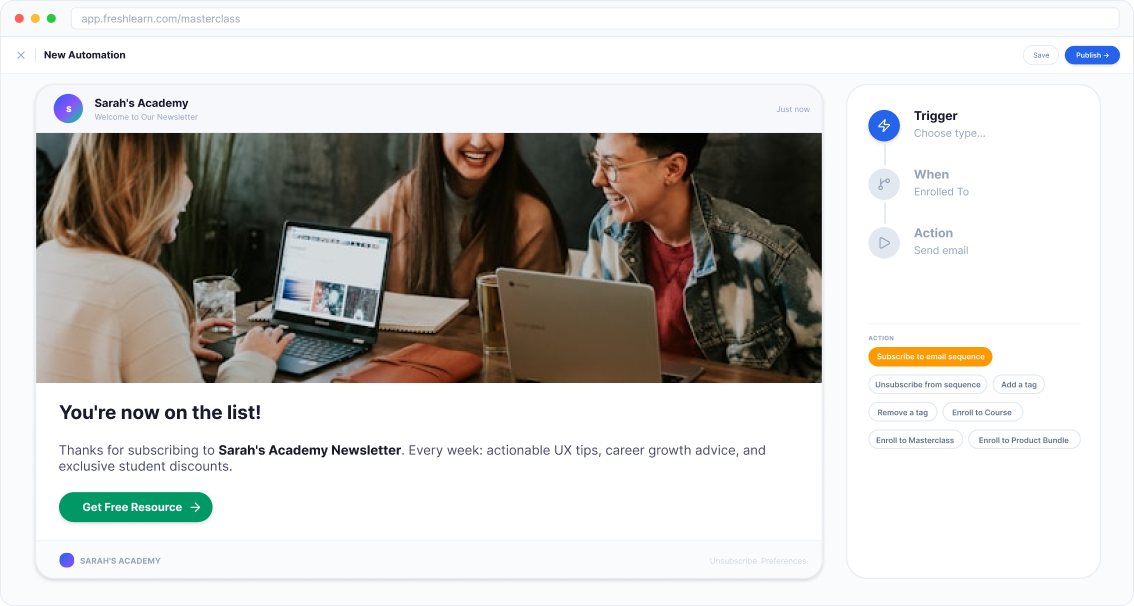Select the When branch icon
The width and height of the screenshot is (1134, 606).
coord(884,184)
